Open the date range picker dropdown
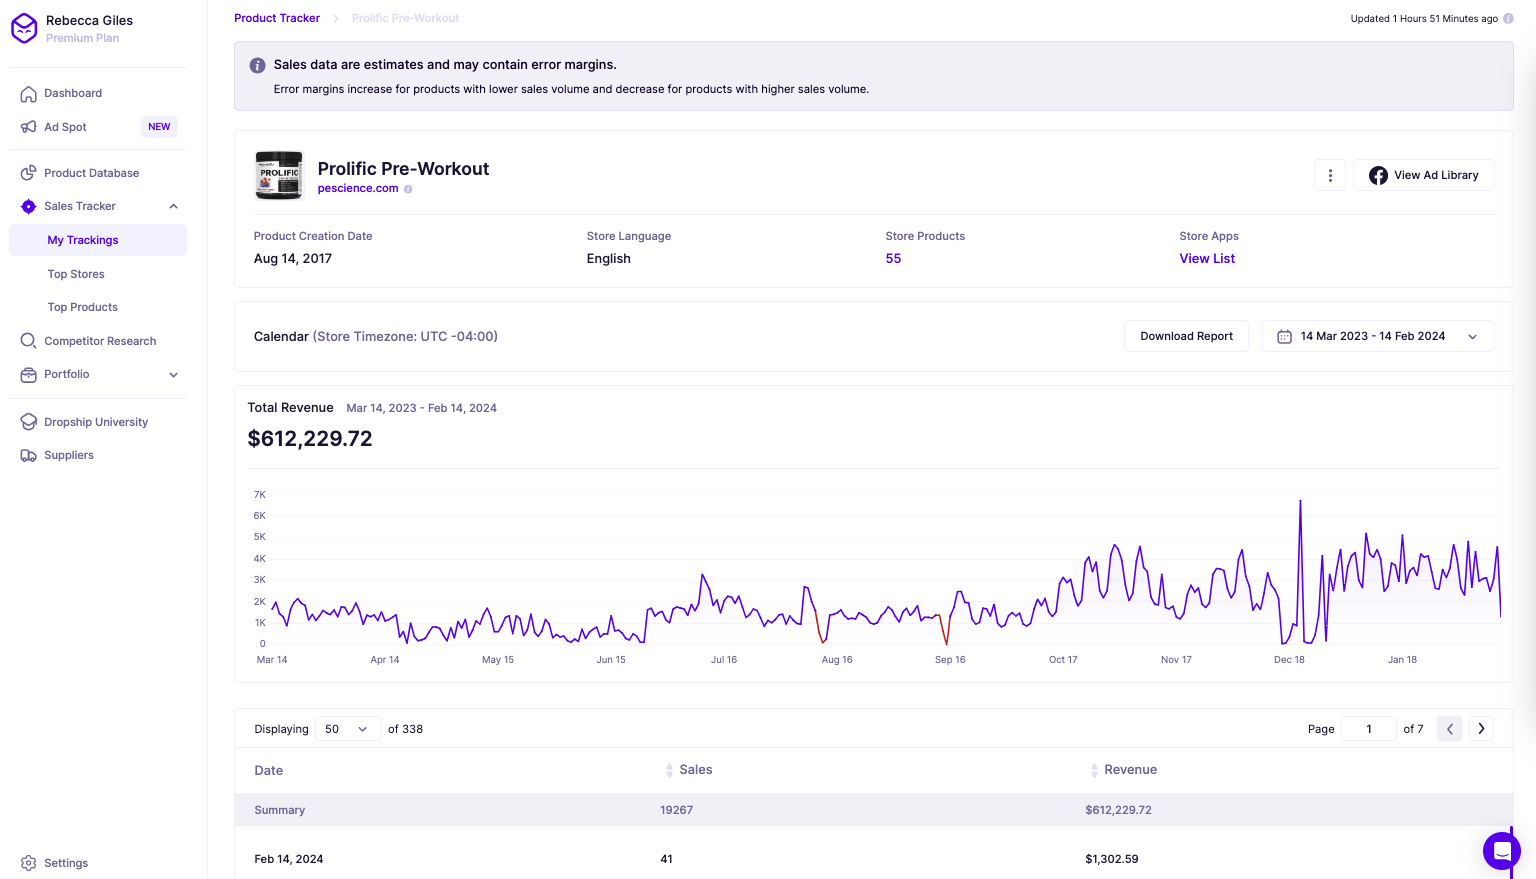 coord(1377,336)
